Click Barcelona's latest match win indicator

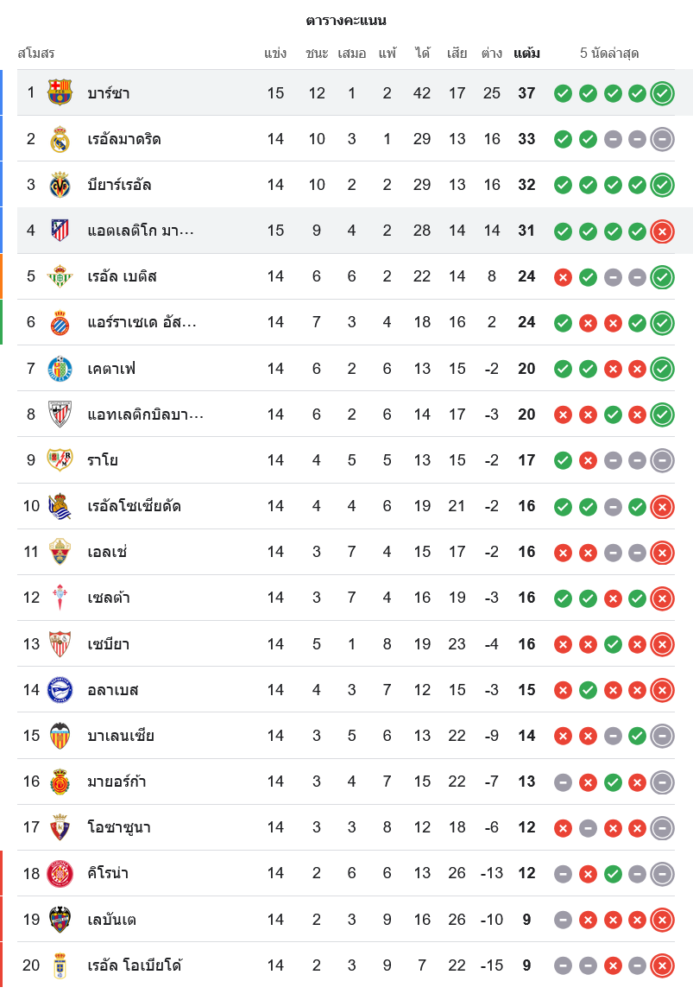coord(662,94)
